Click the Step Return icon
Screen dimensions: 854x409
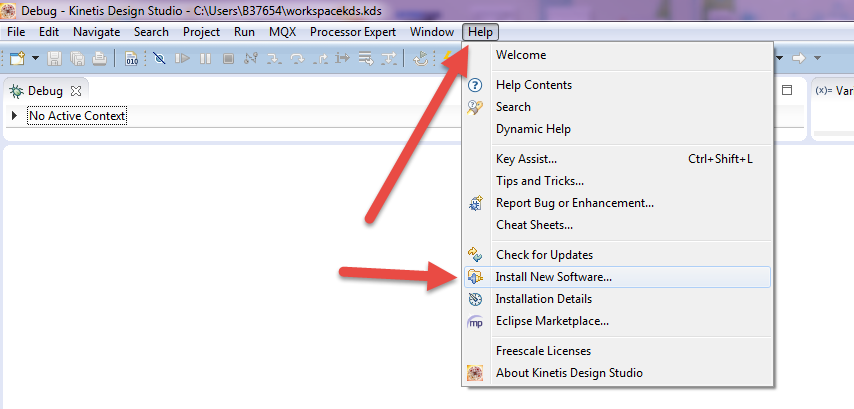point(320,58)
